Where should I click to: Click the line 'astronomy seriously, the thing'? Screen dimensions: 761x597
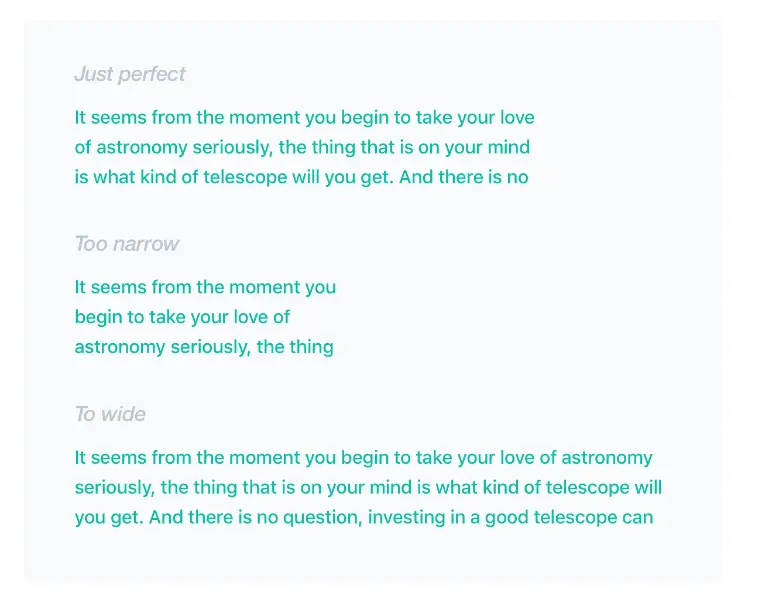pyautogui.click(x=204, y=347)
